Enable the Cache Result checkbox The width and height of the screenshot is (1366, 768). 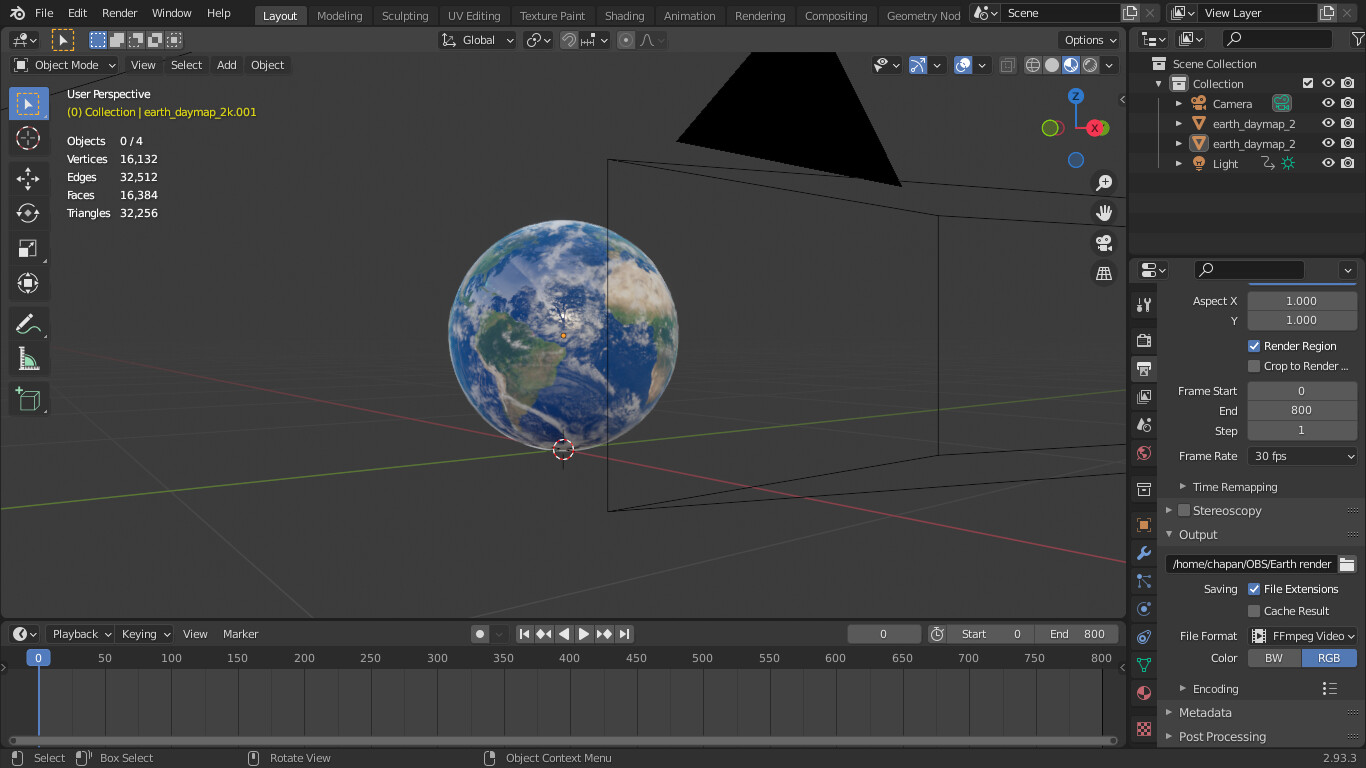point(1254,611)
